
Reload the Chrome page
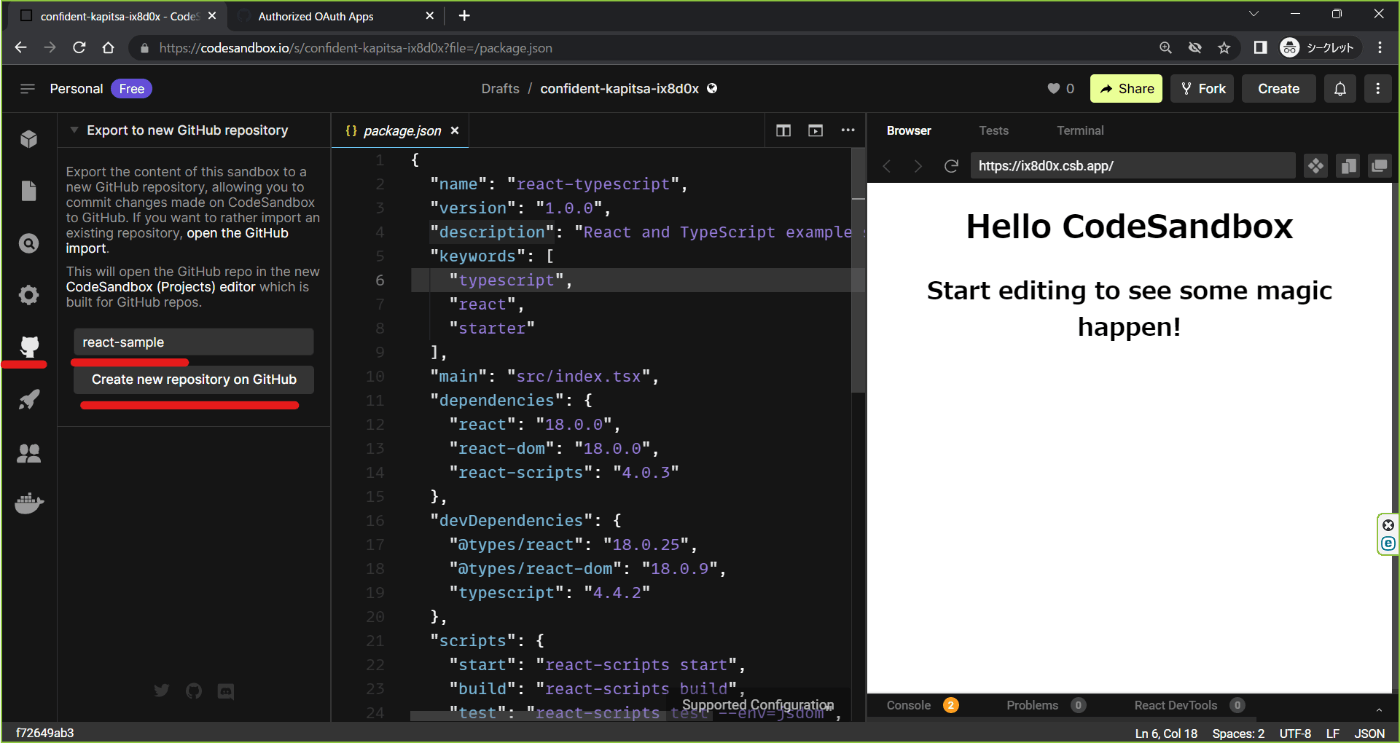click(x=79, y=47)
